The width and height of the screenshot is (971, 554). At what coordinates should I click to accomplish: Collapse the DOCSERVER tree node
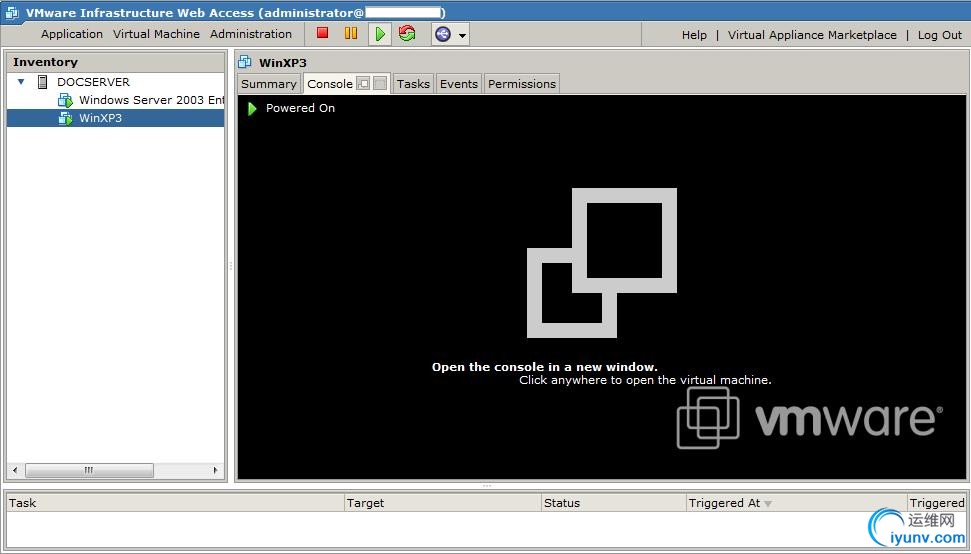(21, 82)
